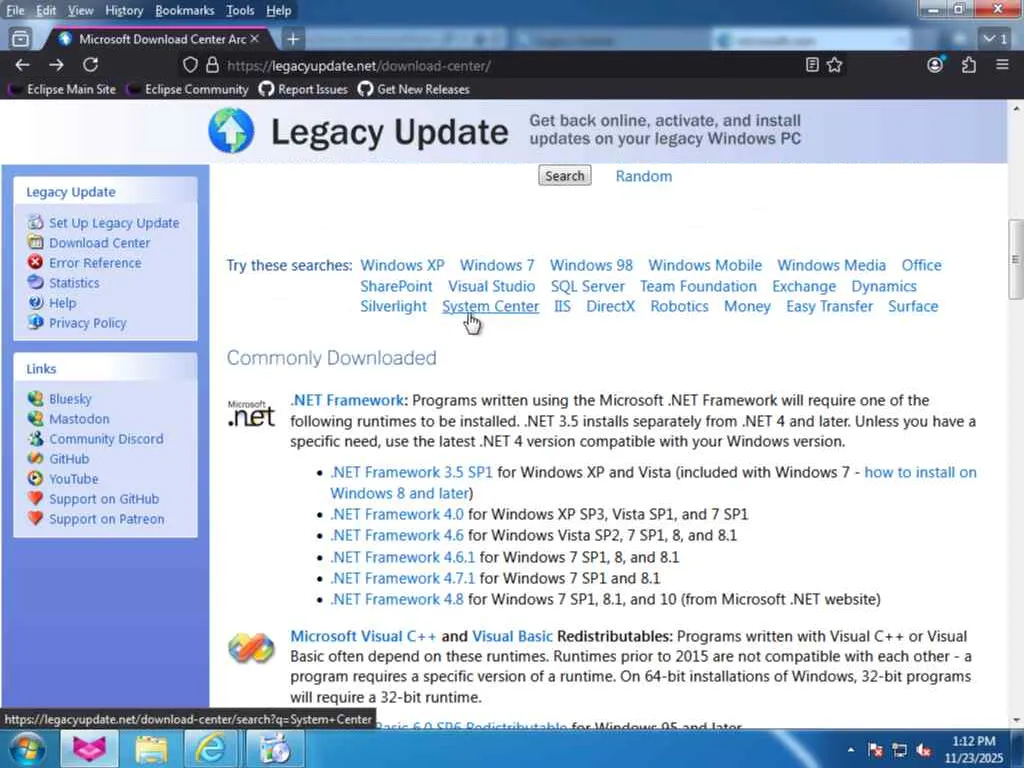Screen dimensions: 1024x768
Task: Click the Help question mark sidebar icon
Action: [x=35, y=302]
